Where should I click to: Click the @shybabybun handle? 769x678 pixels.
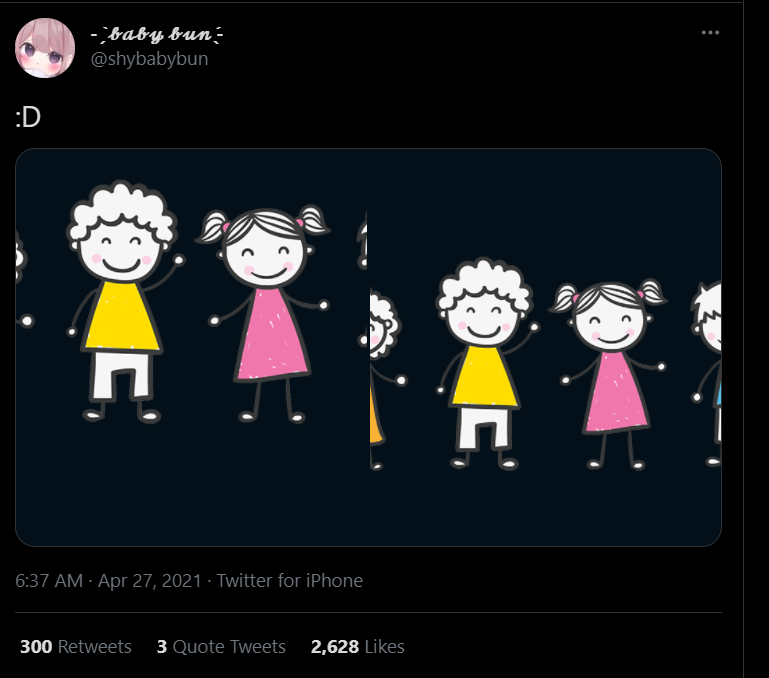click(x=149, y=59)
